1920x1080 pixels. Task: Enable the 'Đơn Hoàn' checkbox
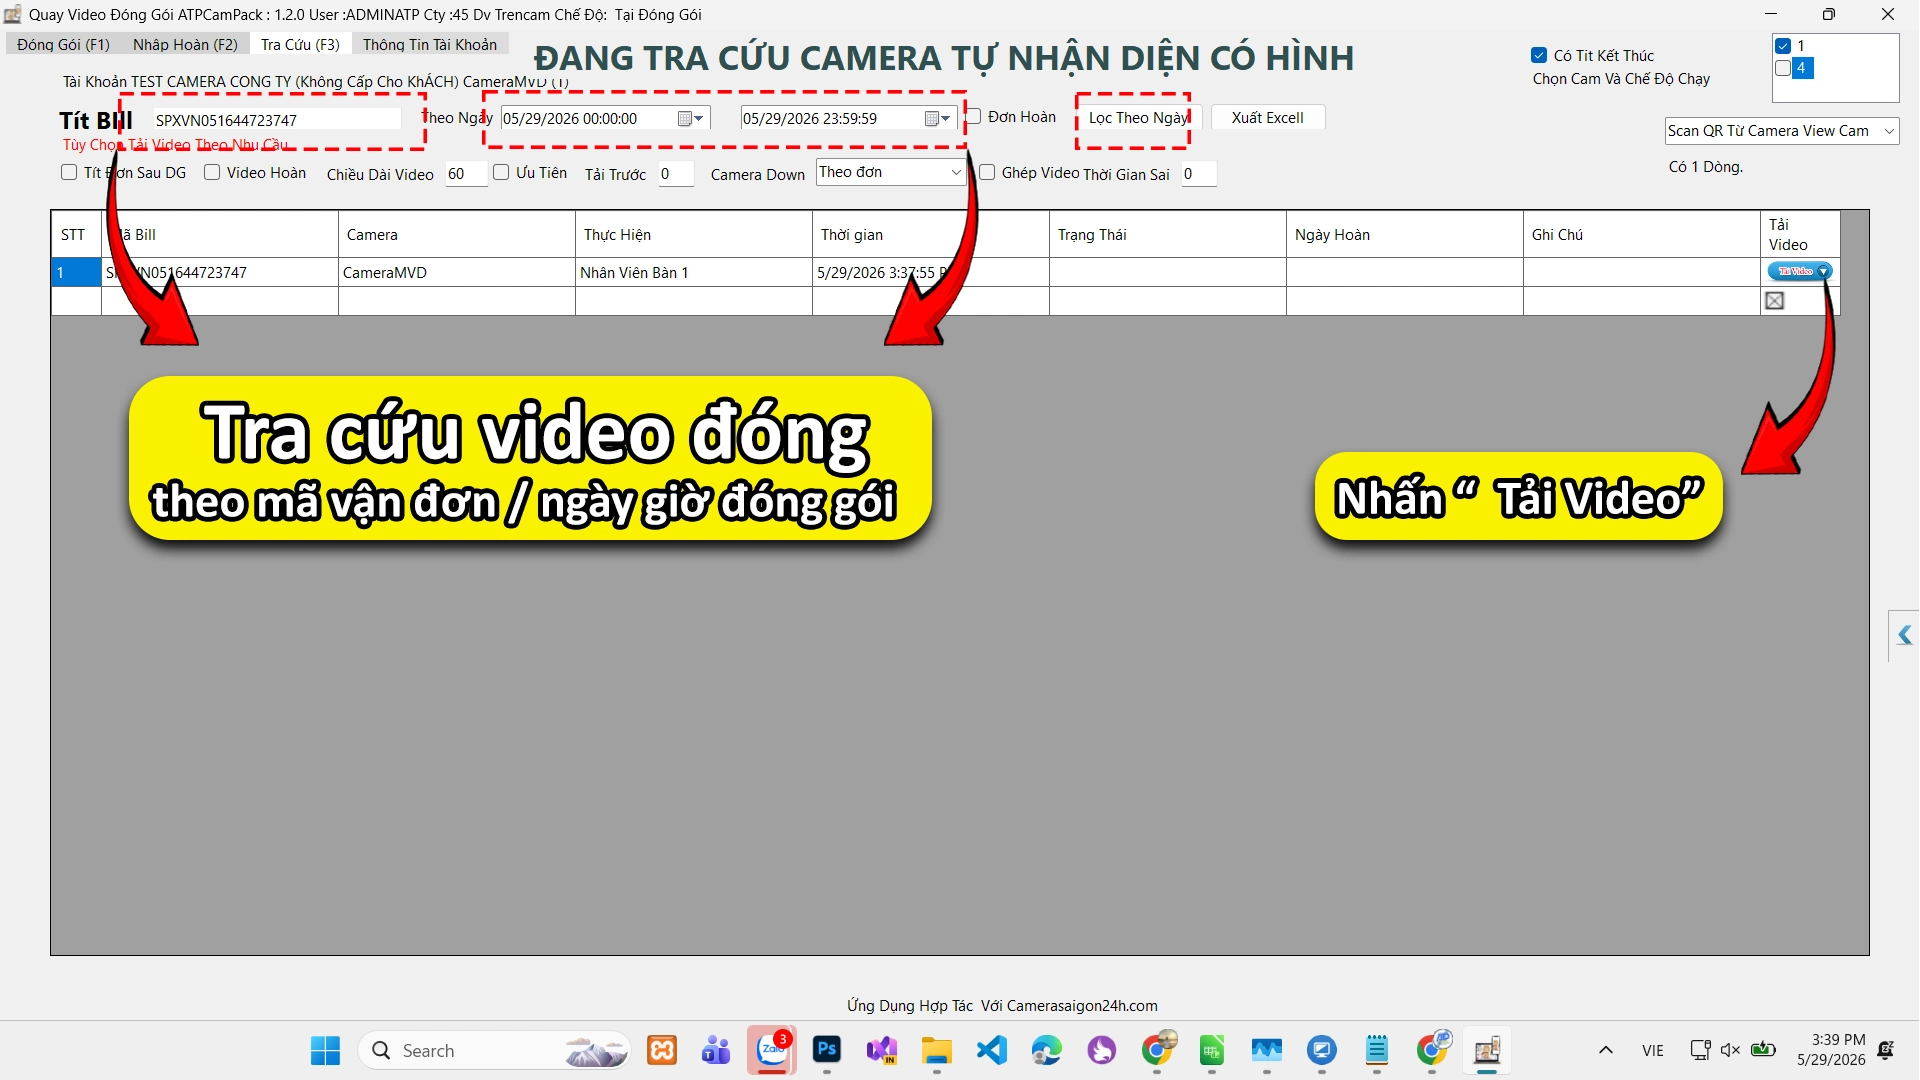pos(973,117)
